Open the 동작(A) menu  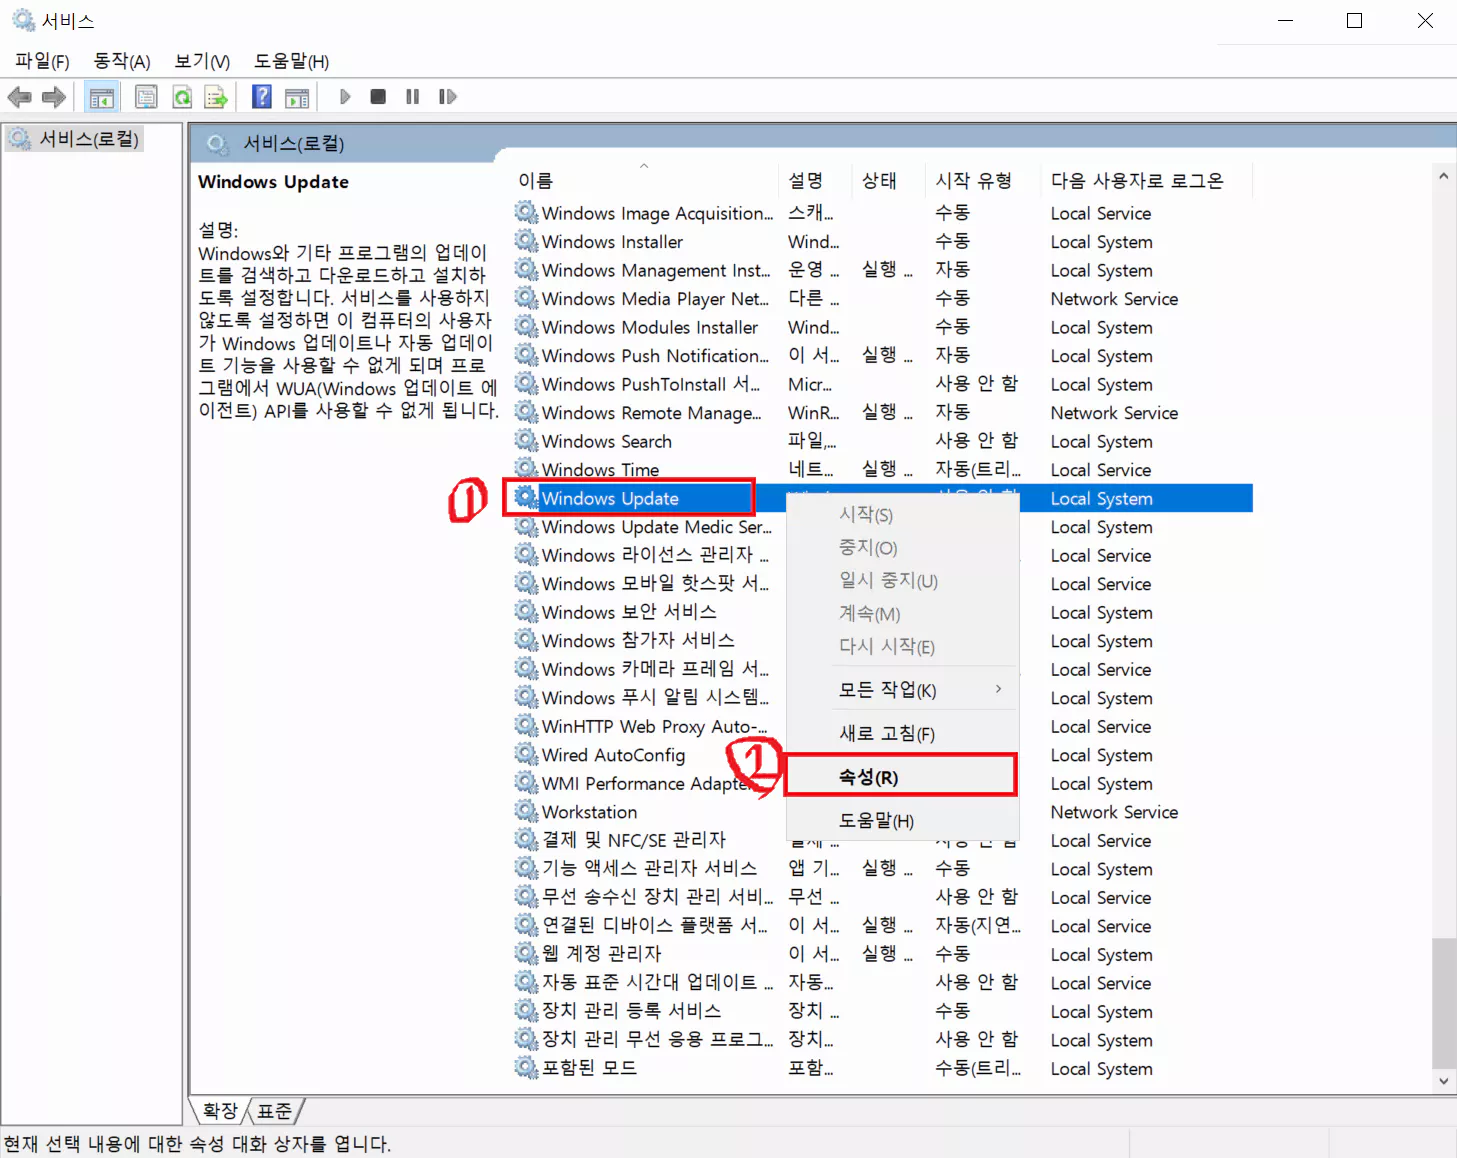122,61
